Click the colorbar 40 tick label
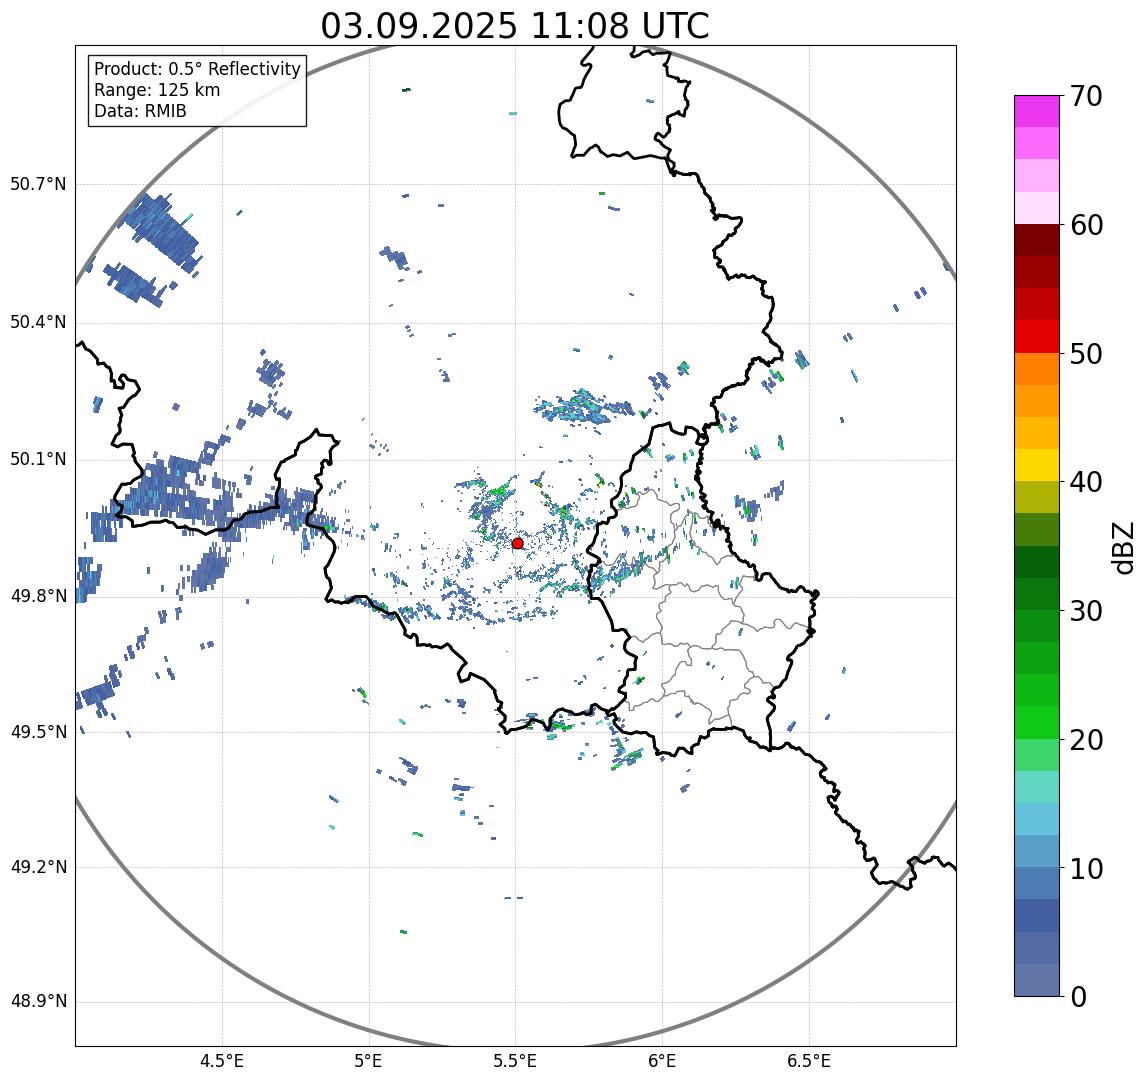The image size is (1148, 1081). [x=1086, y=482]
